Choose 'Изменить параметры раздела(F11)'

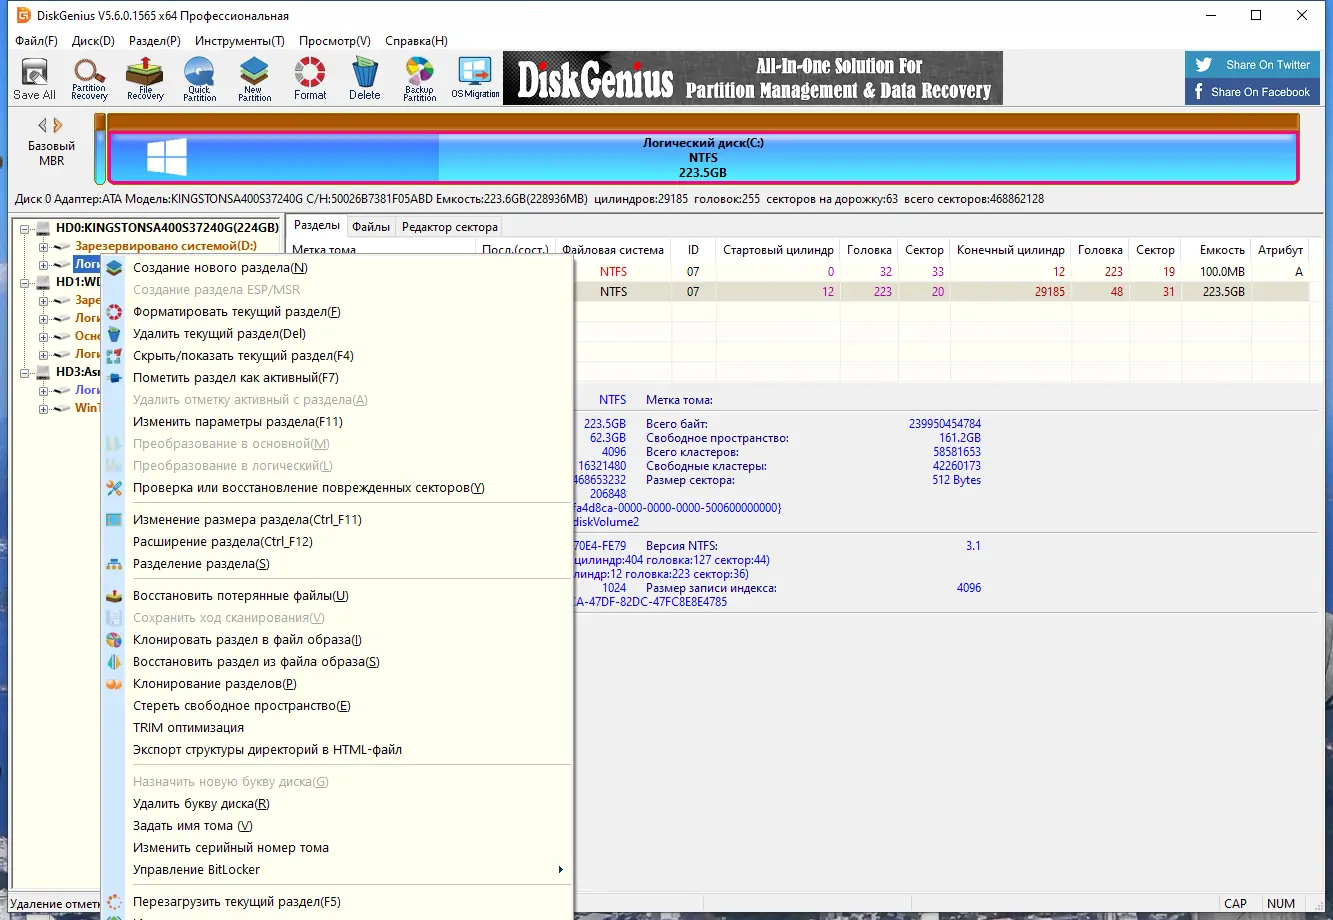337,422
